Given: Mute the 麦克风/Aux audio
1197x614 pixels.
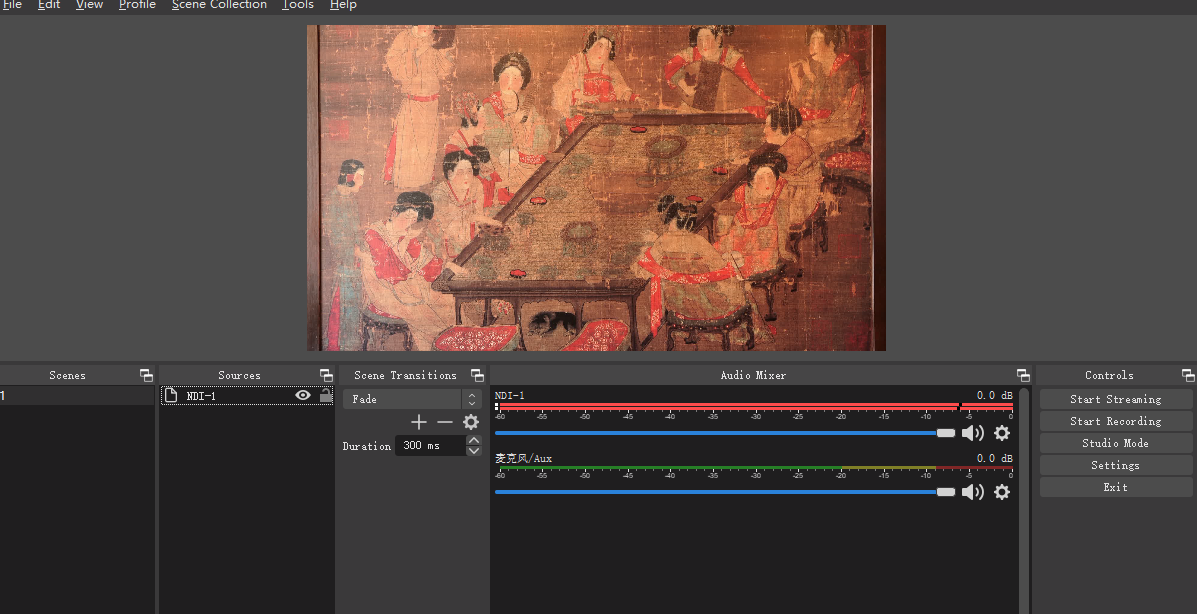Looking at the screenshot, I should pyautogui.click(x=972, y=492).
